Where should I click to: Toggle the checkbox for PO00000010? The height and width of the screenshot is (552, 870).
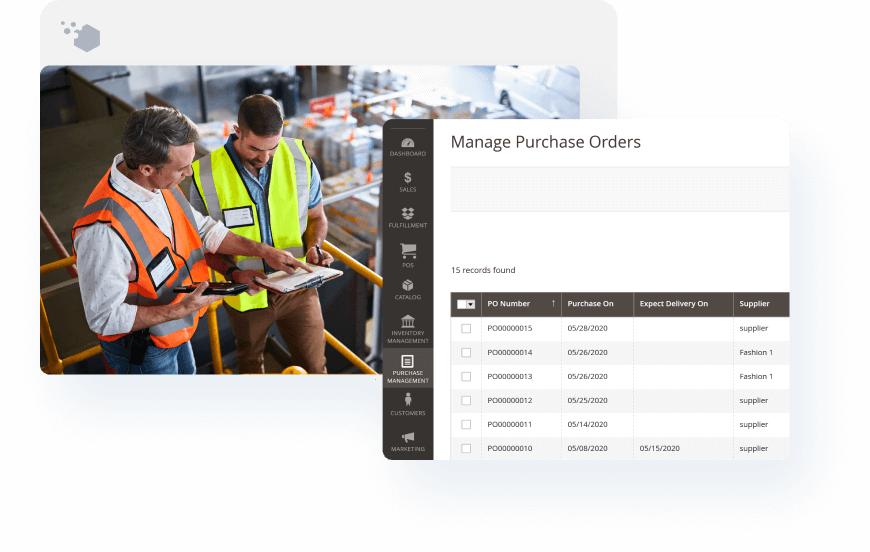coord(466,448)
